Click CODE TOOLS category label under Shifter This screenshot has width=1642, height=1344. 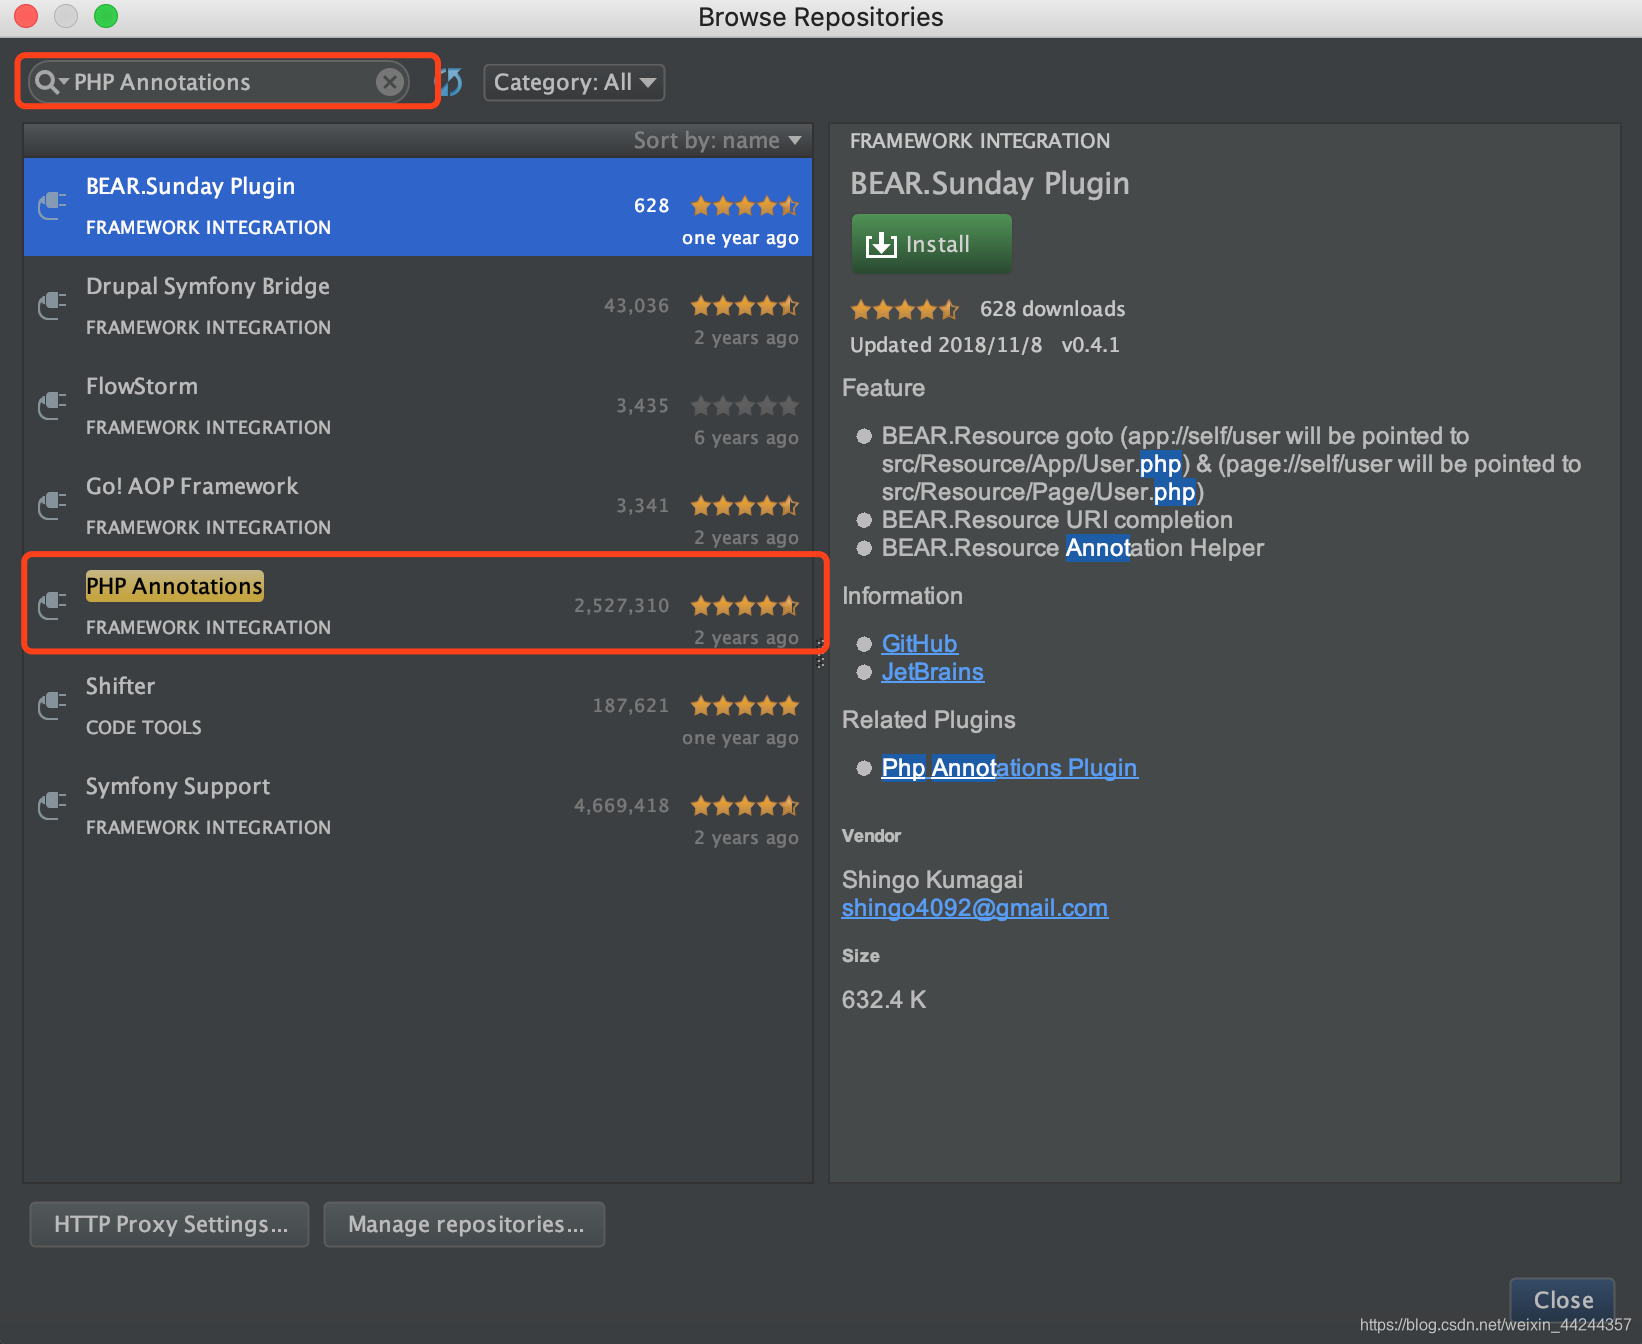[x=144, y=728]
